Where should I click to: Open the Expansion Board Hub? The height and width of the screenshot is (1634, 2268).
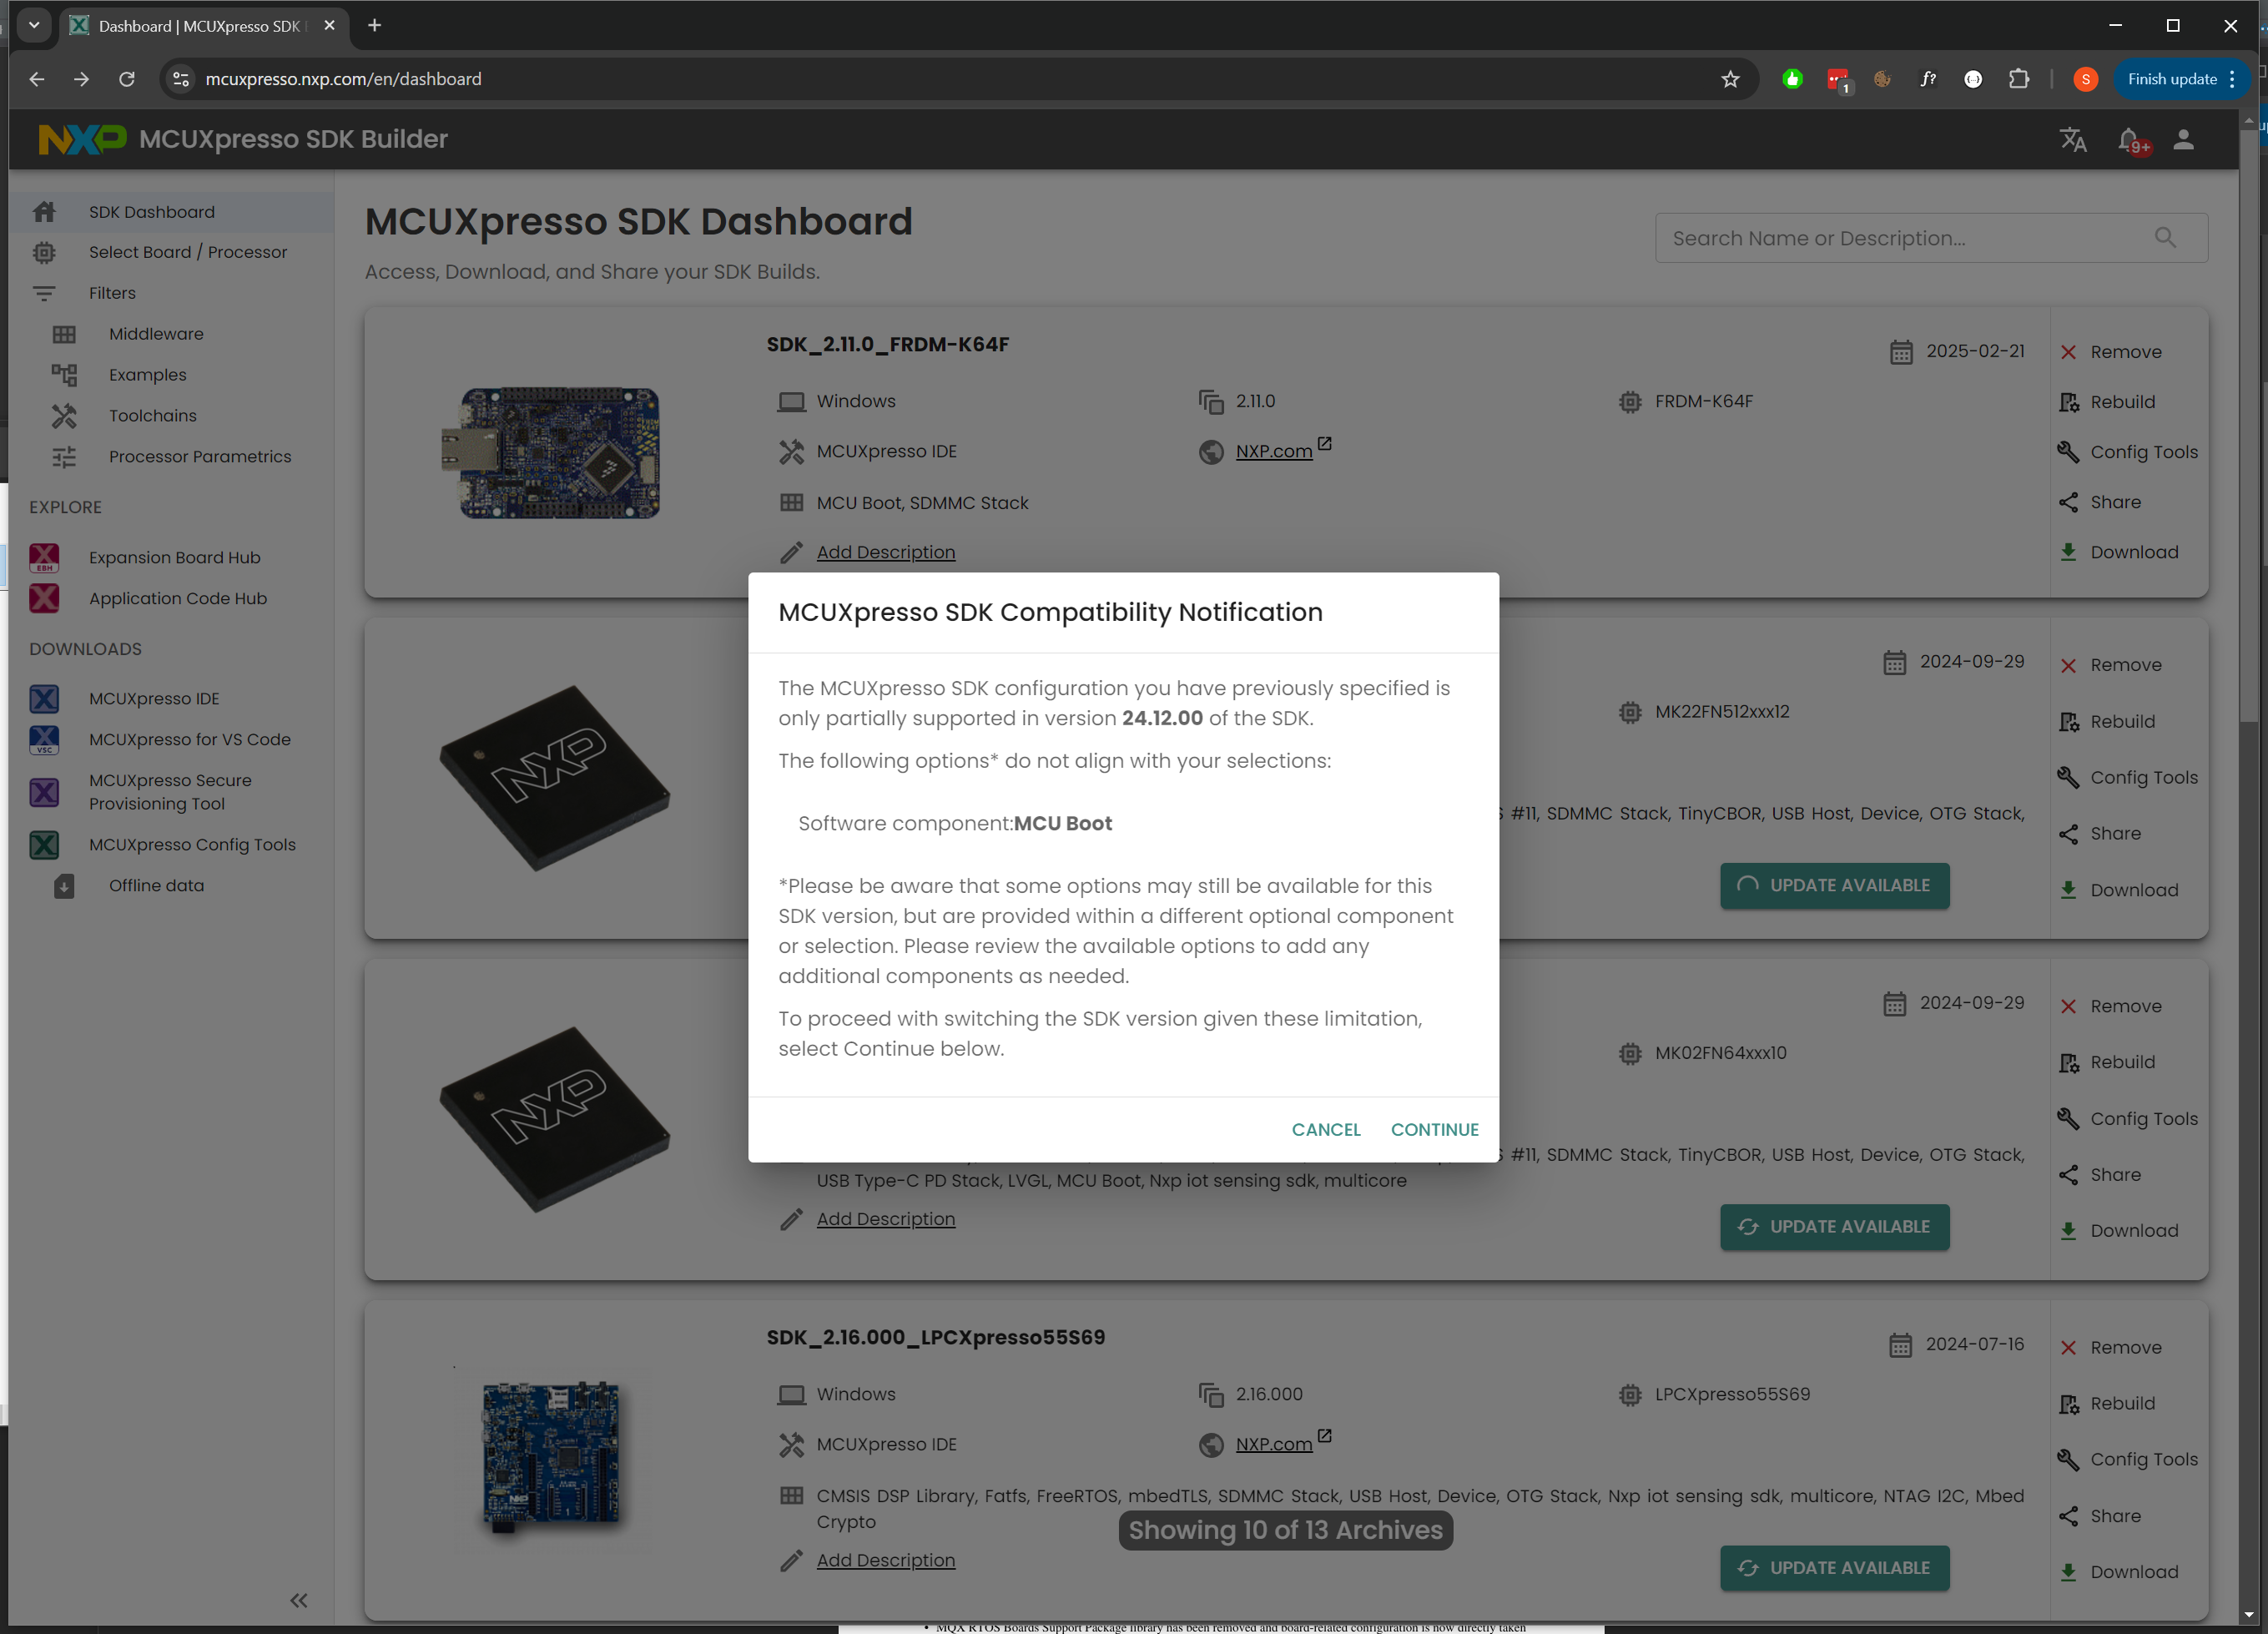pyautogui.click(x=174, y=557)
